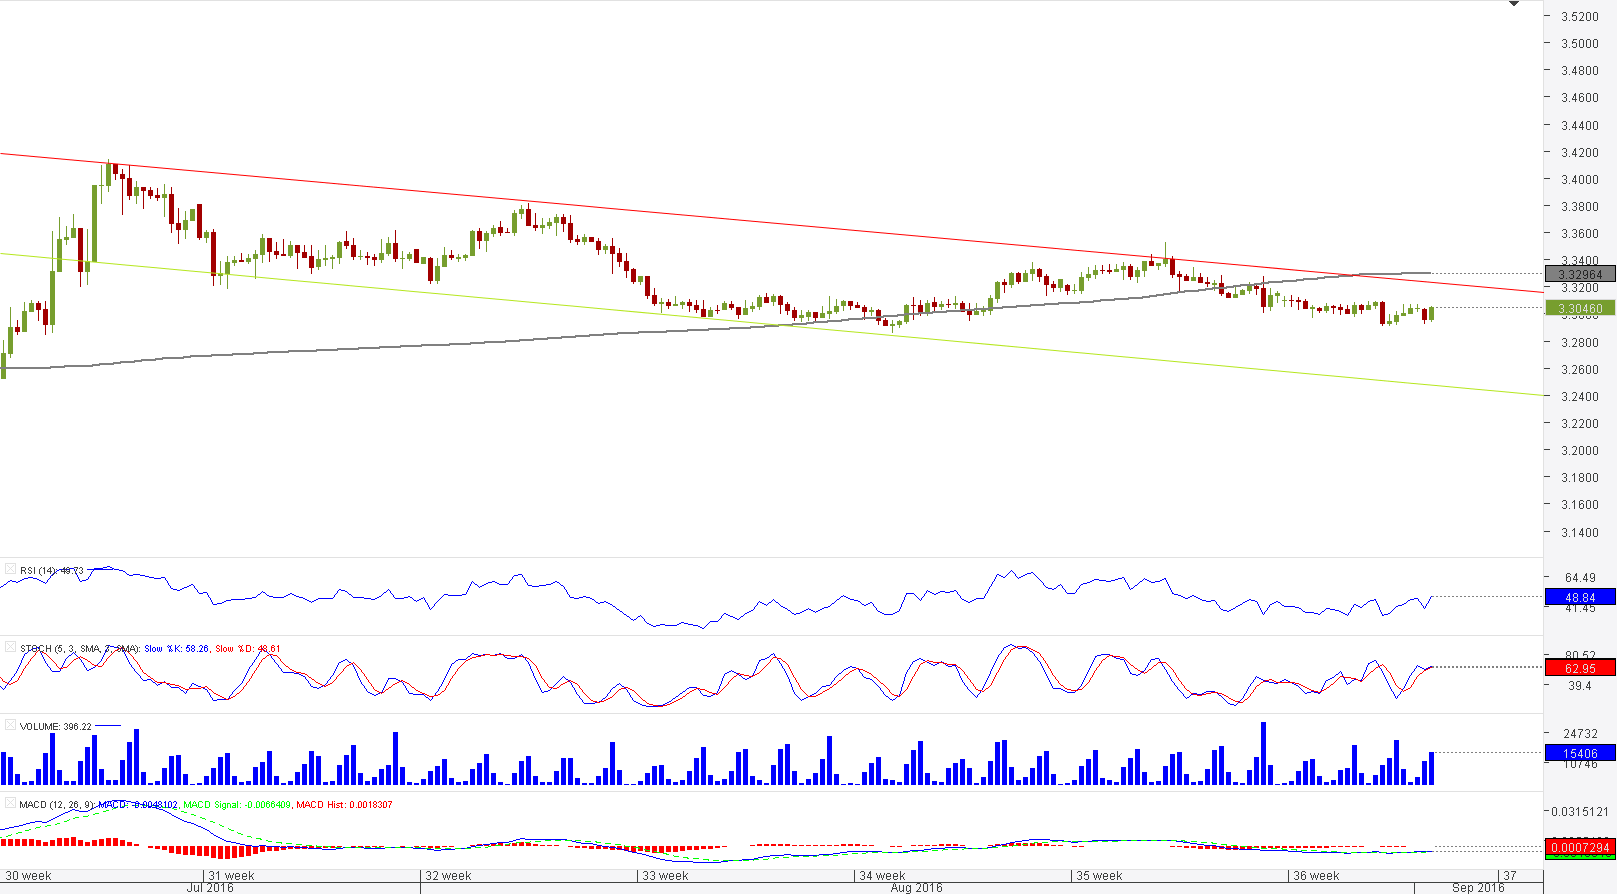The height and width of the screenshot is (894, 1617).
Task: Click the Sep 2016 month label
Action: tap(1478, 888)
